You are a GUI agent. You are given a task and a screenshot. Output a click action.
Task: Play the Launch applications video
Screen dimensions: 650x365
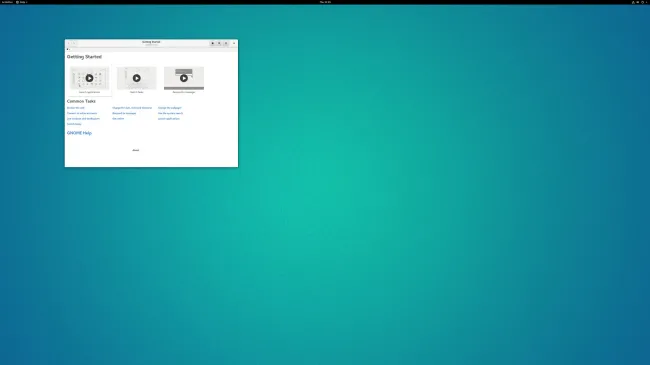[x=89, y=78]
